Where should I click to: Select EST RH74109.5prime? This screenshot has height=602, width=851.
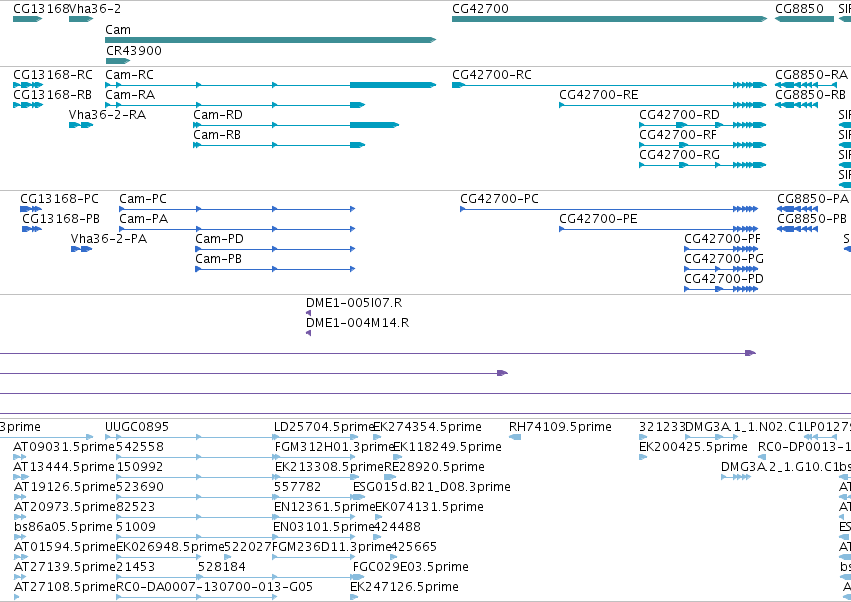click(x=515, y=437)
